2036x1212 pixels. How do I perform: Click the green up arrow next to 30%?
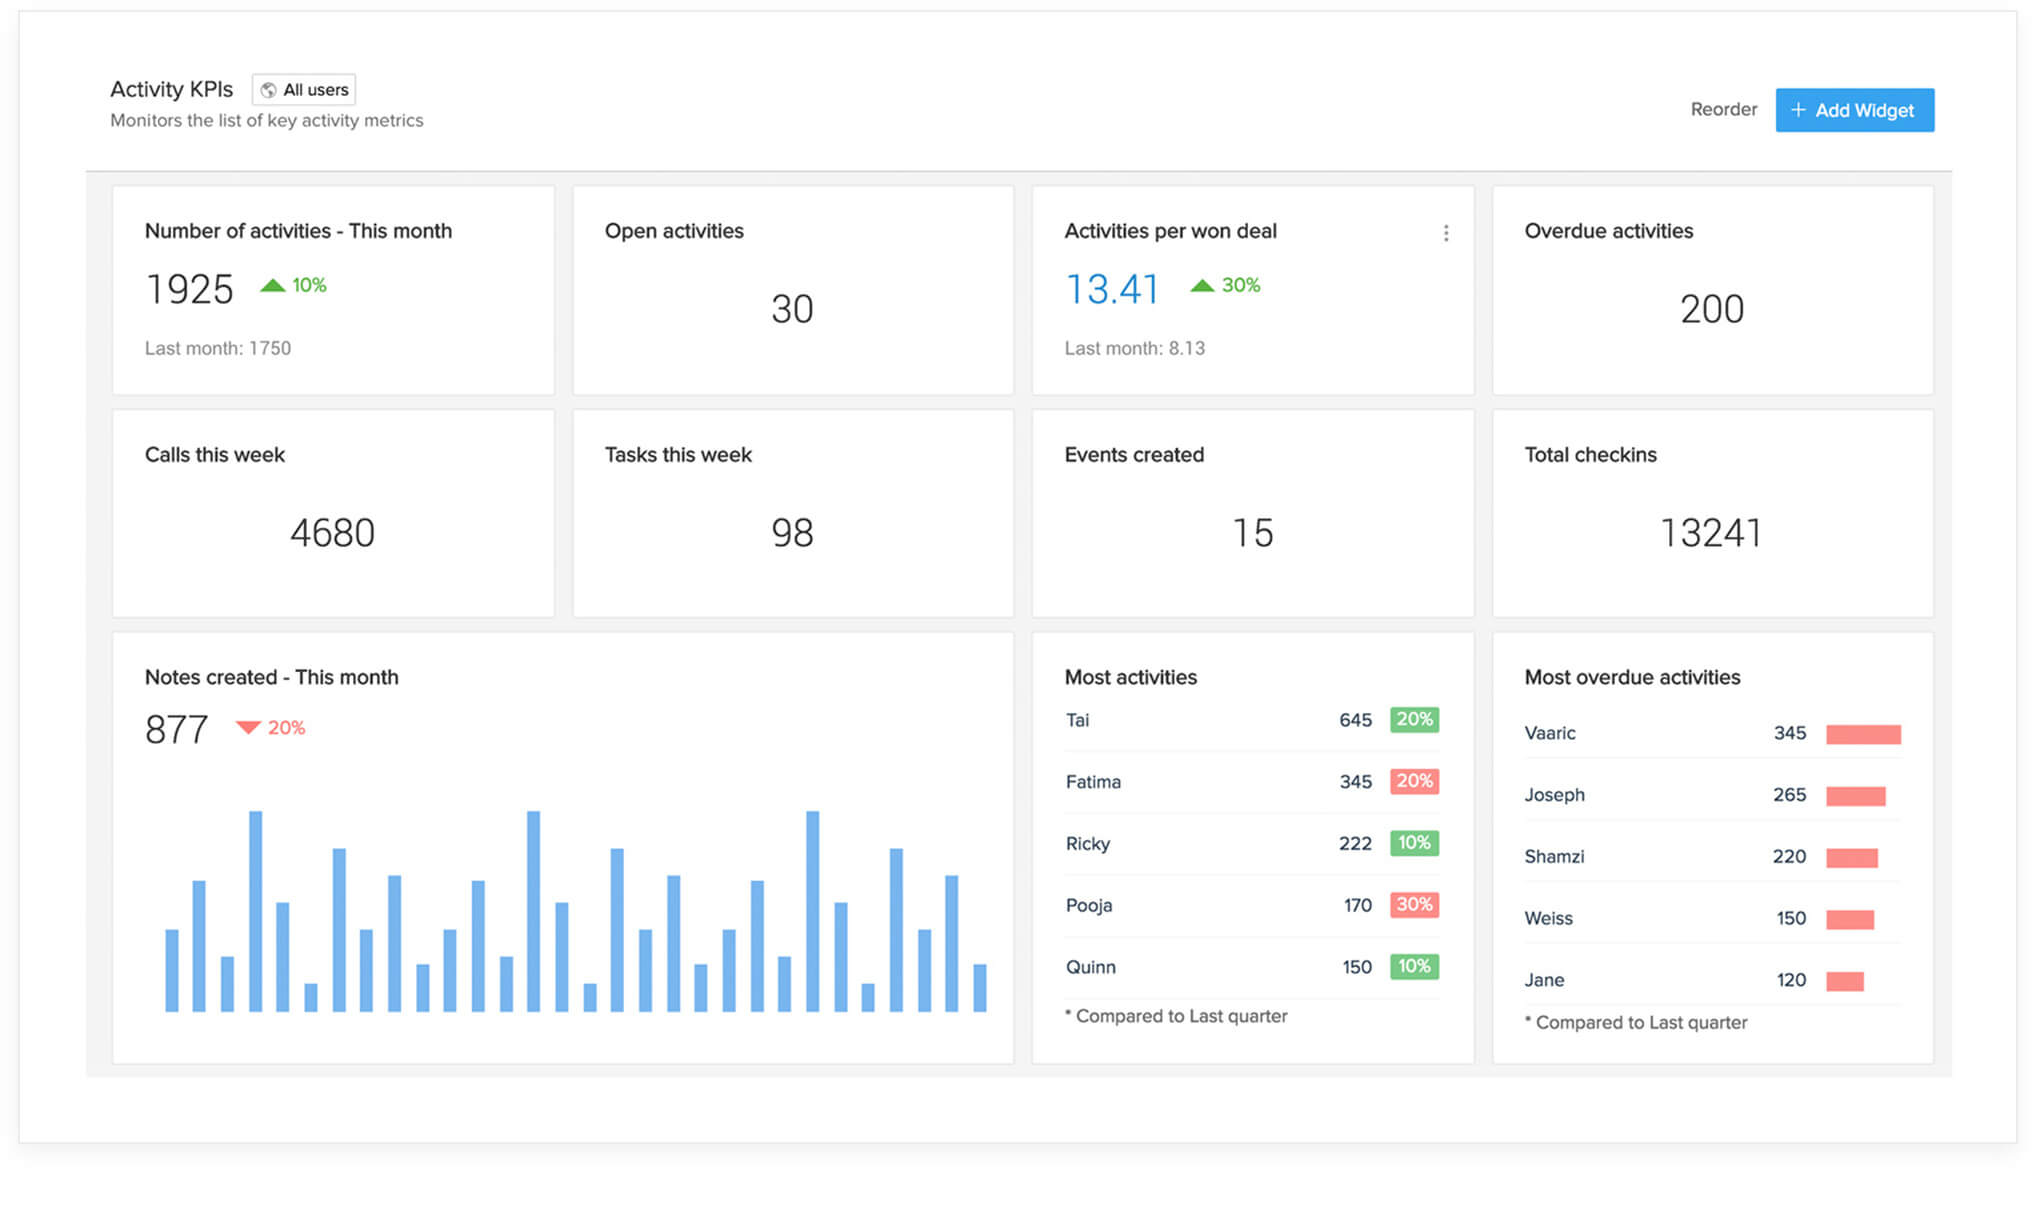1202,286
